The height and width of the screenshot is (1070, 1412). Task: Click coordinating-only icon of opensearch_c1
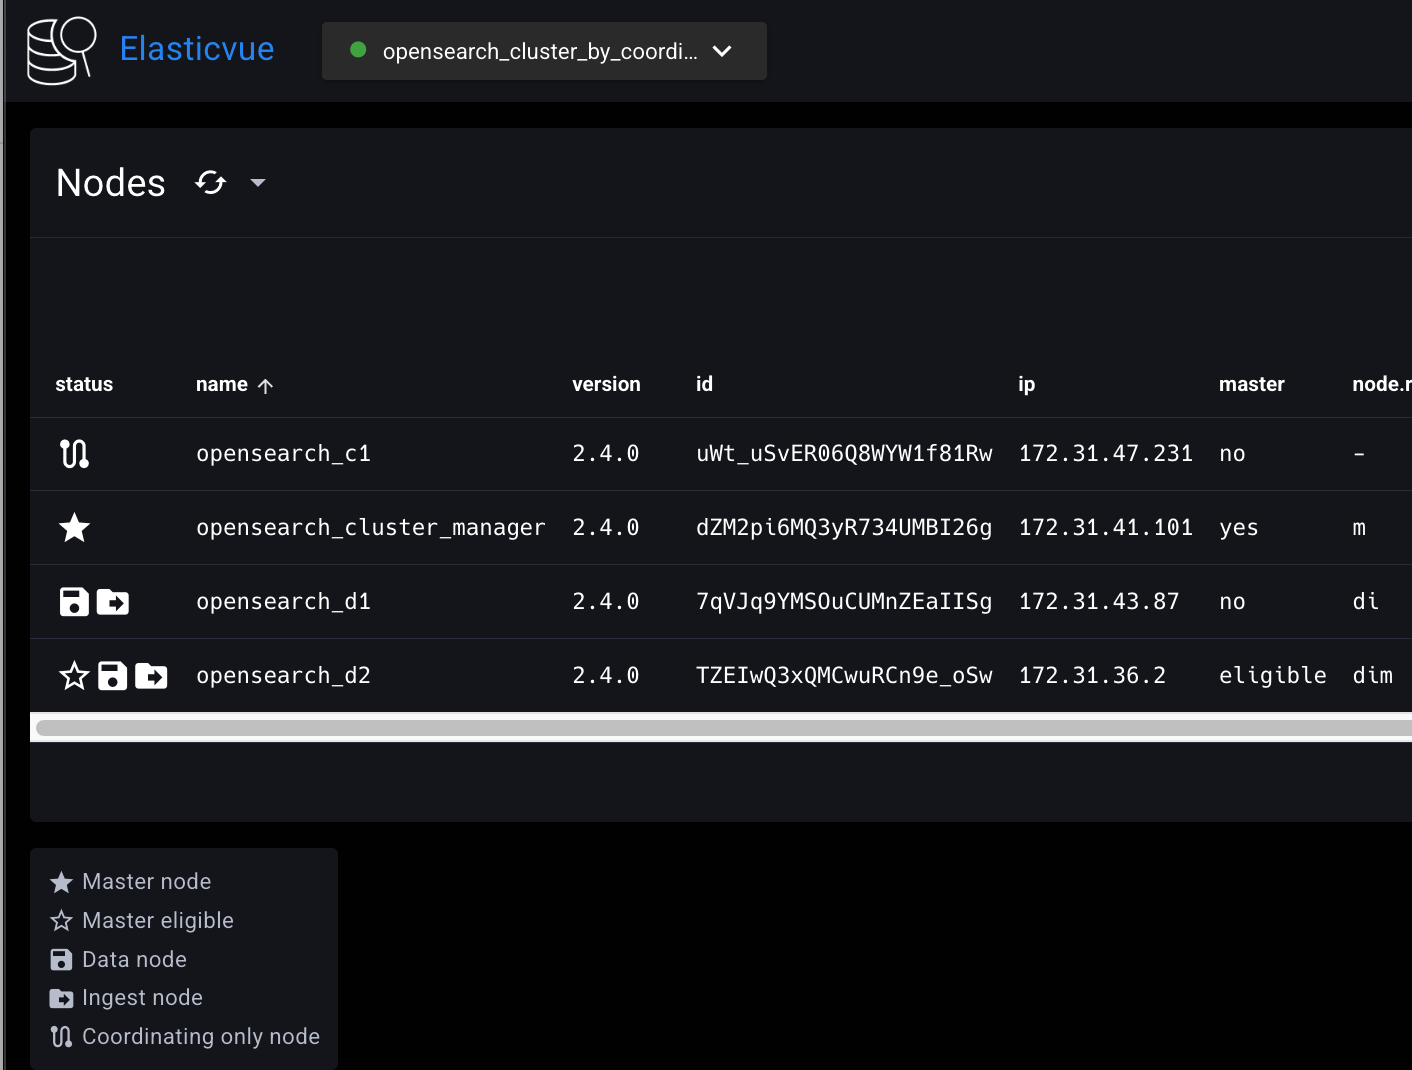point(74,454)
